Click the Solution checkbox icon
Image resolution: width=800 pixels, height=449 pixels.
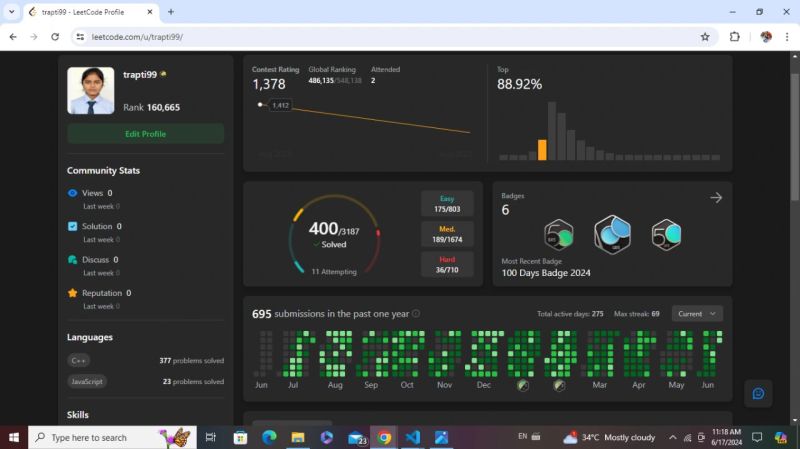pyautogui.click(x=72, y=226)
